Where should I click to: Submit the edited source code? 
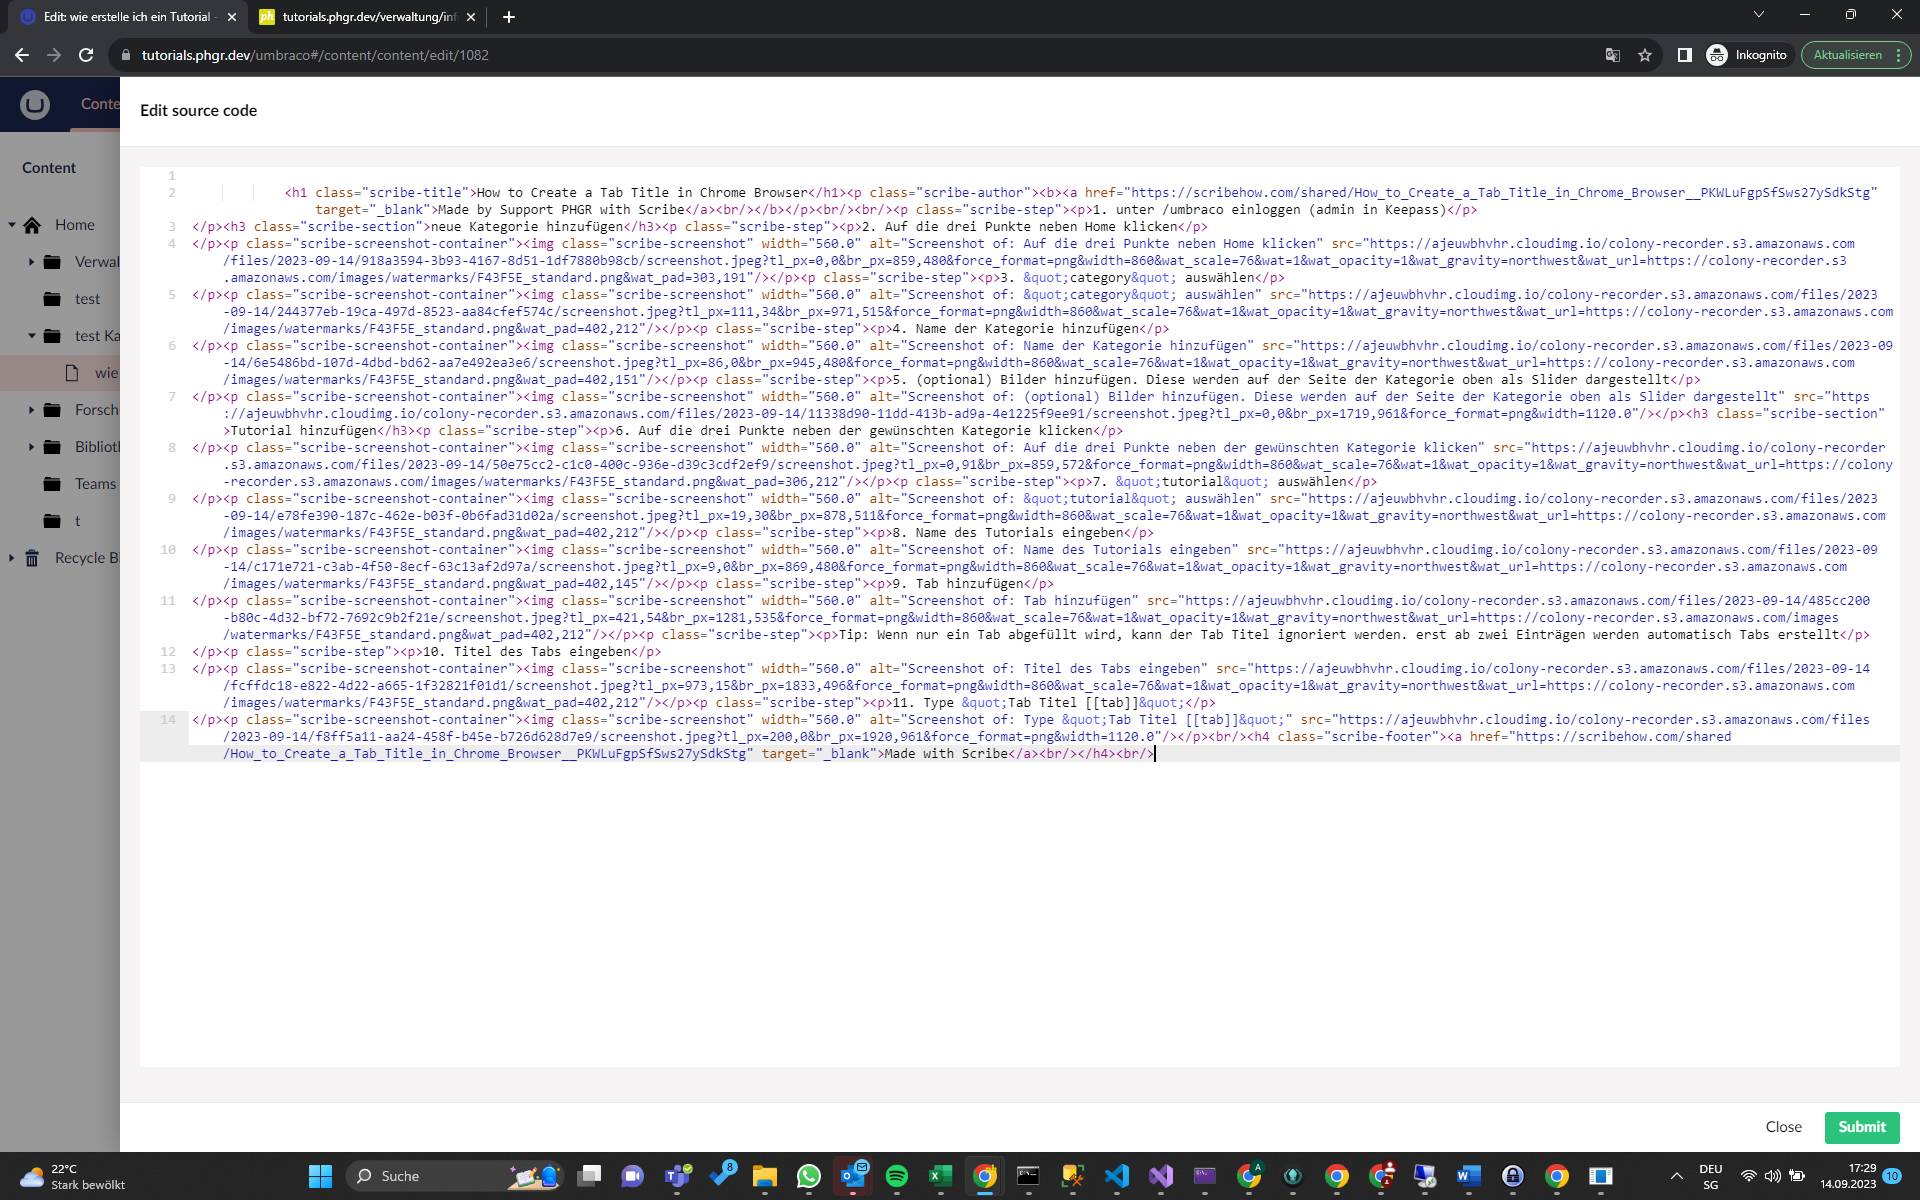[1861, 1127]
